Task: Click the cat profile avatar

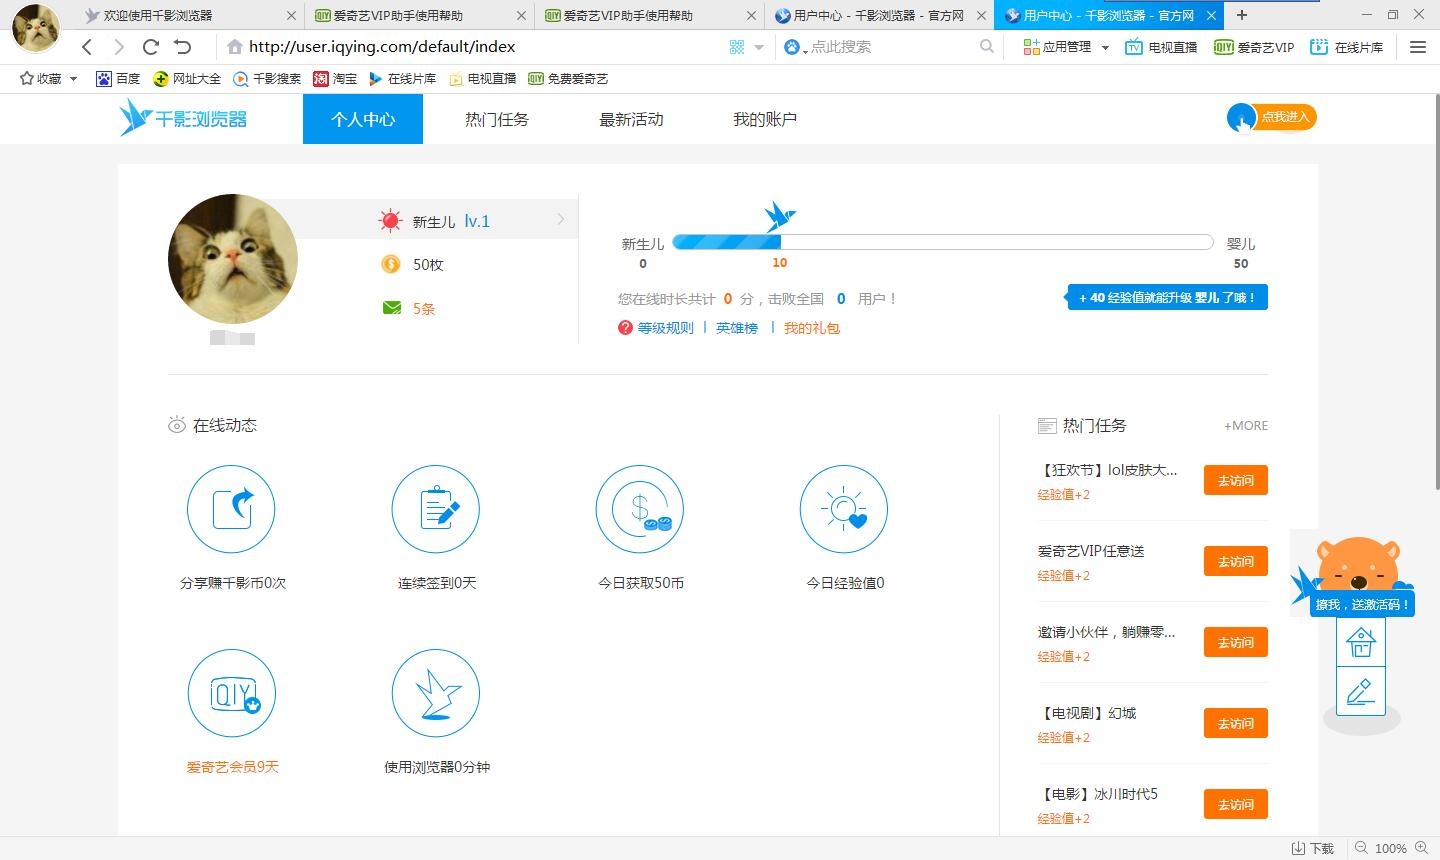Action: coord(233,258)
